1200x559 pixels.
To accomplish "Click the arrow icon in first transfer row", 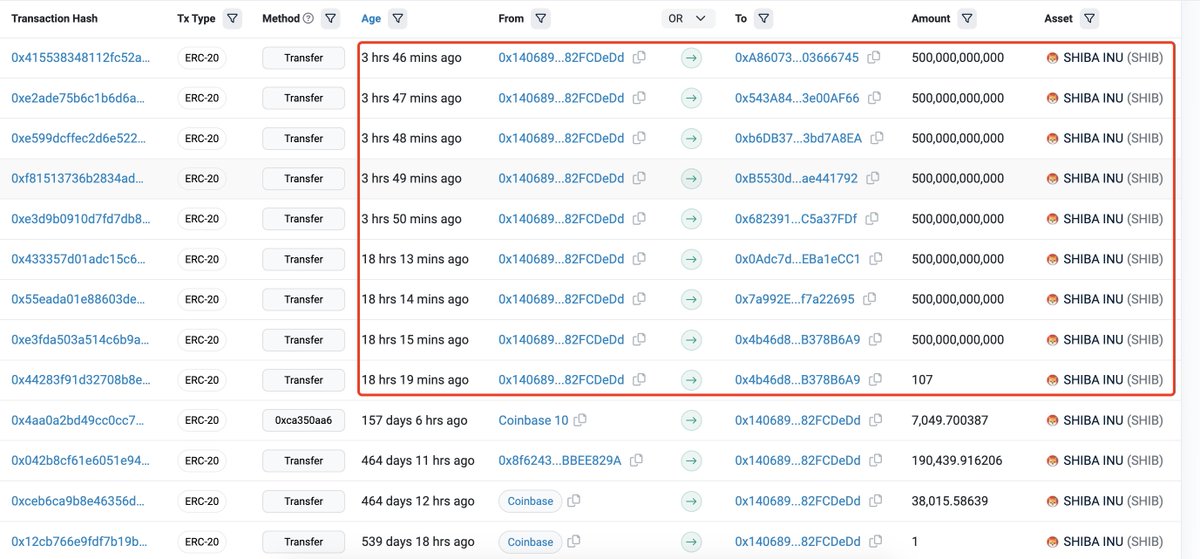I will [x=691, y=58].
